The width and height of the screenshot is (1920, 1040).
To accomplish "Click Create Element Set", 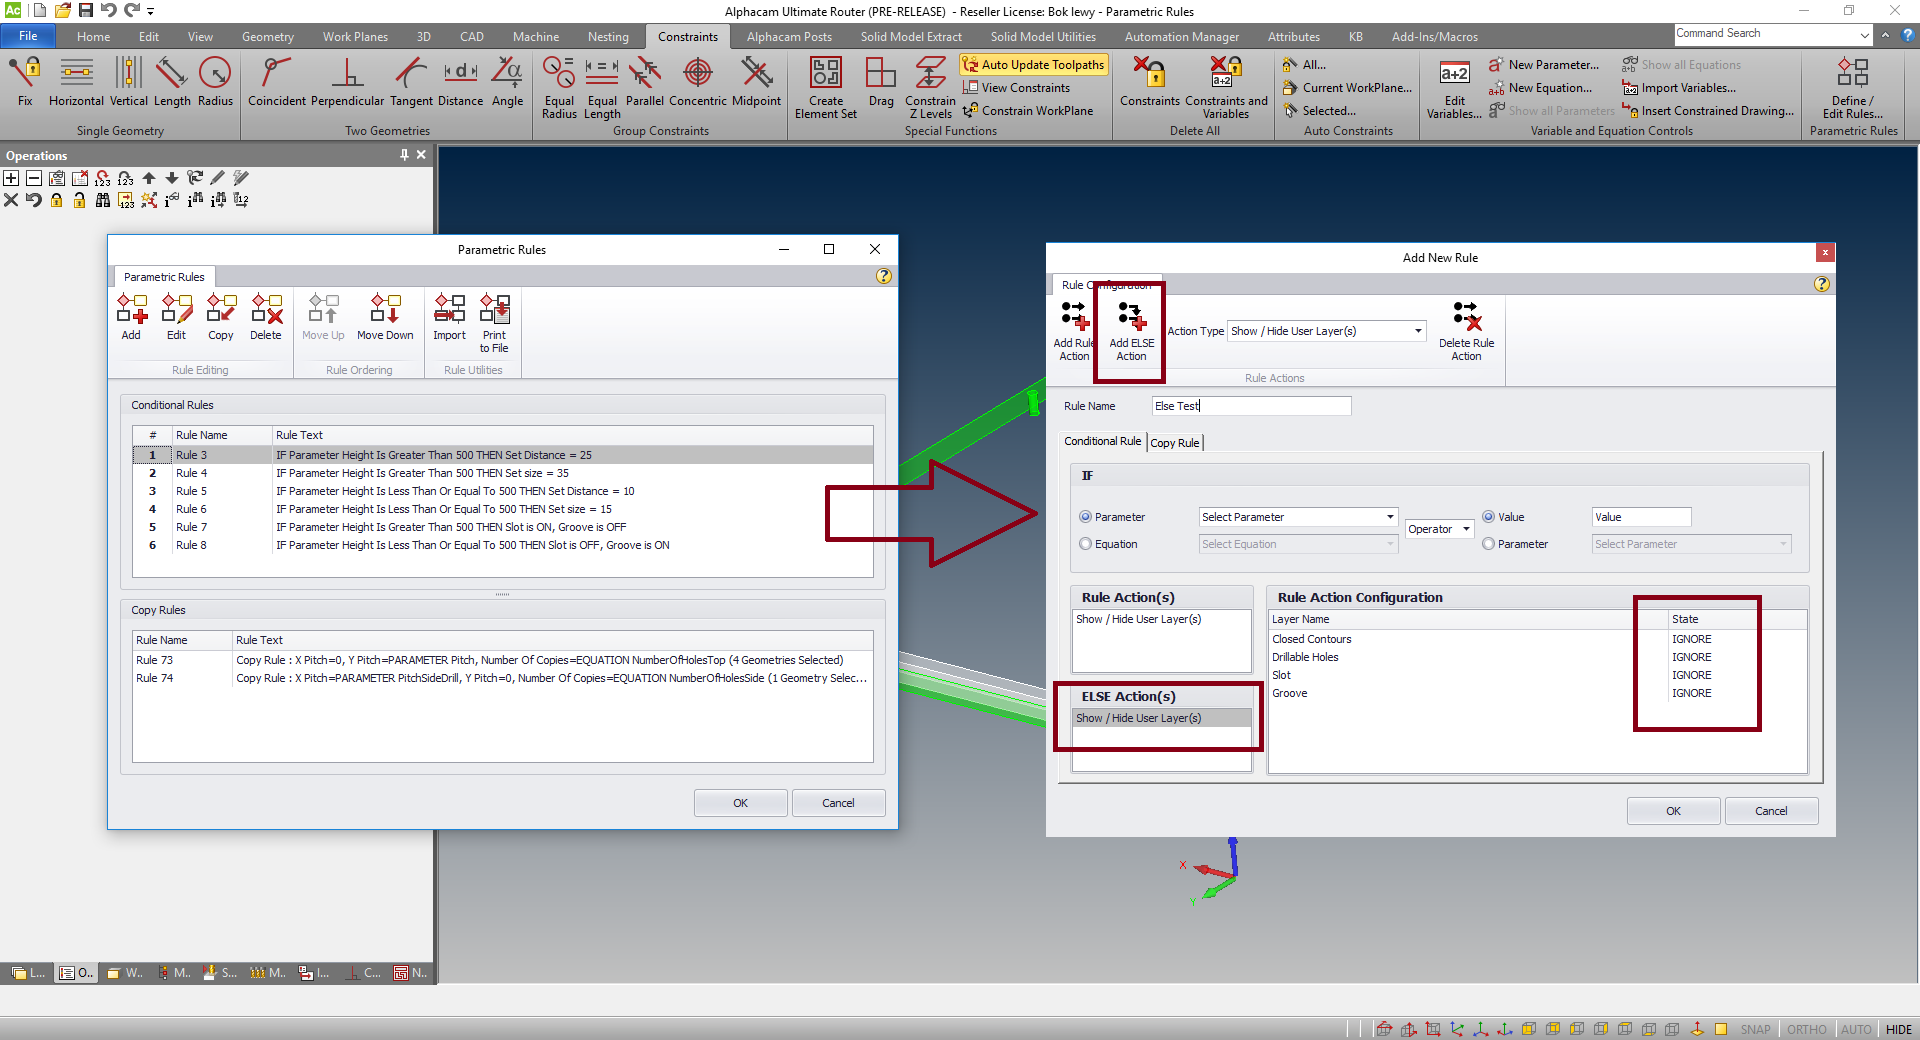I will pos(826,88).
